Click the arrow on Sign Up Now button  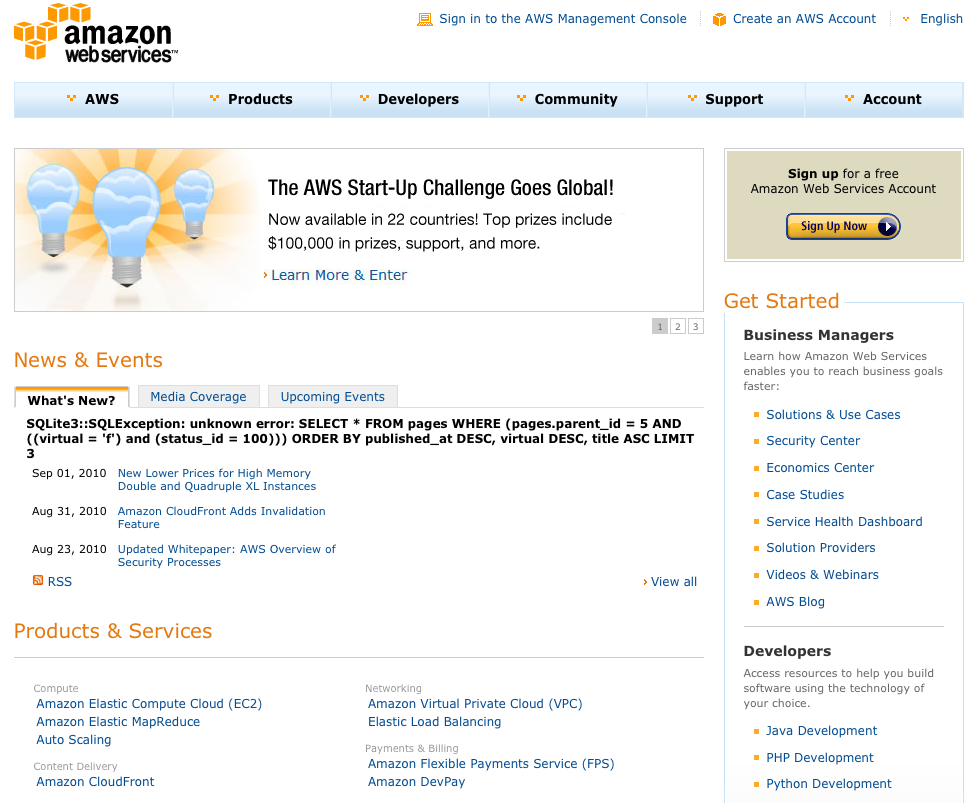coord(887,226)
